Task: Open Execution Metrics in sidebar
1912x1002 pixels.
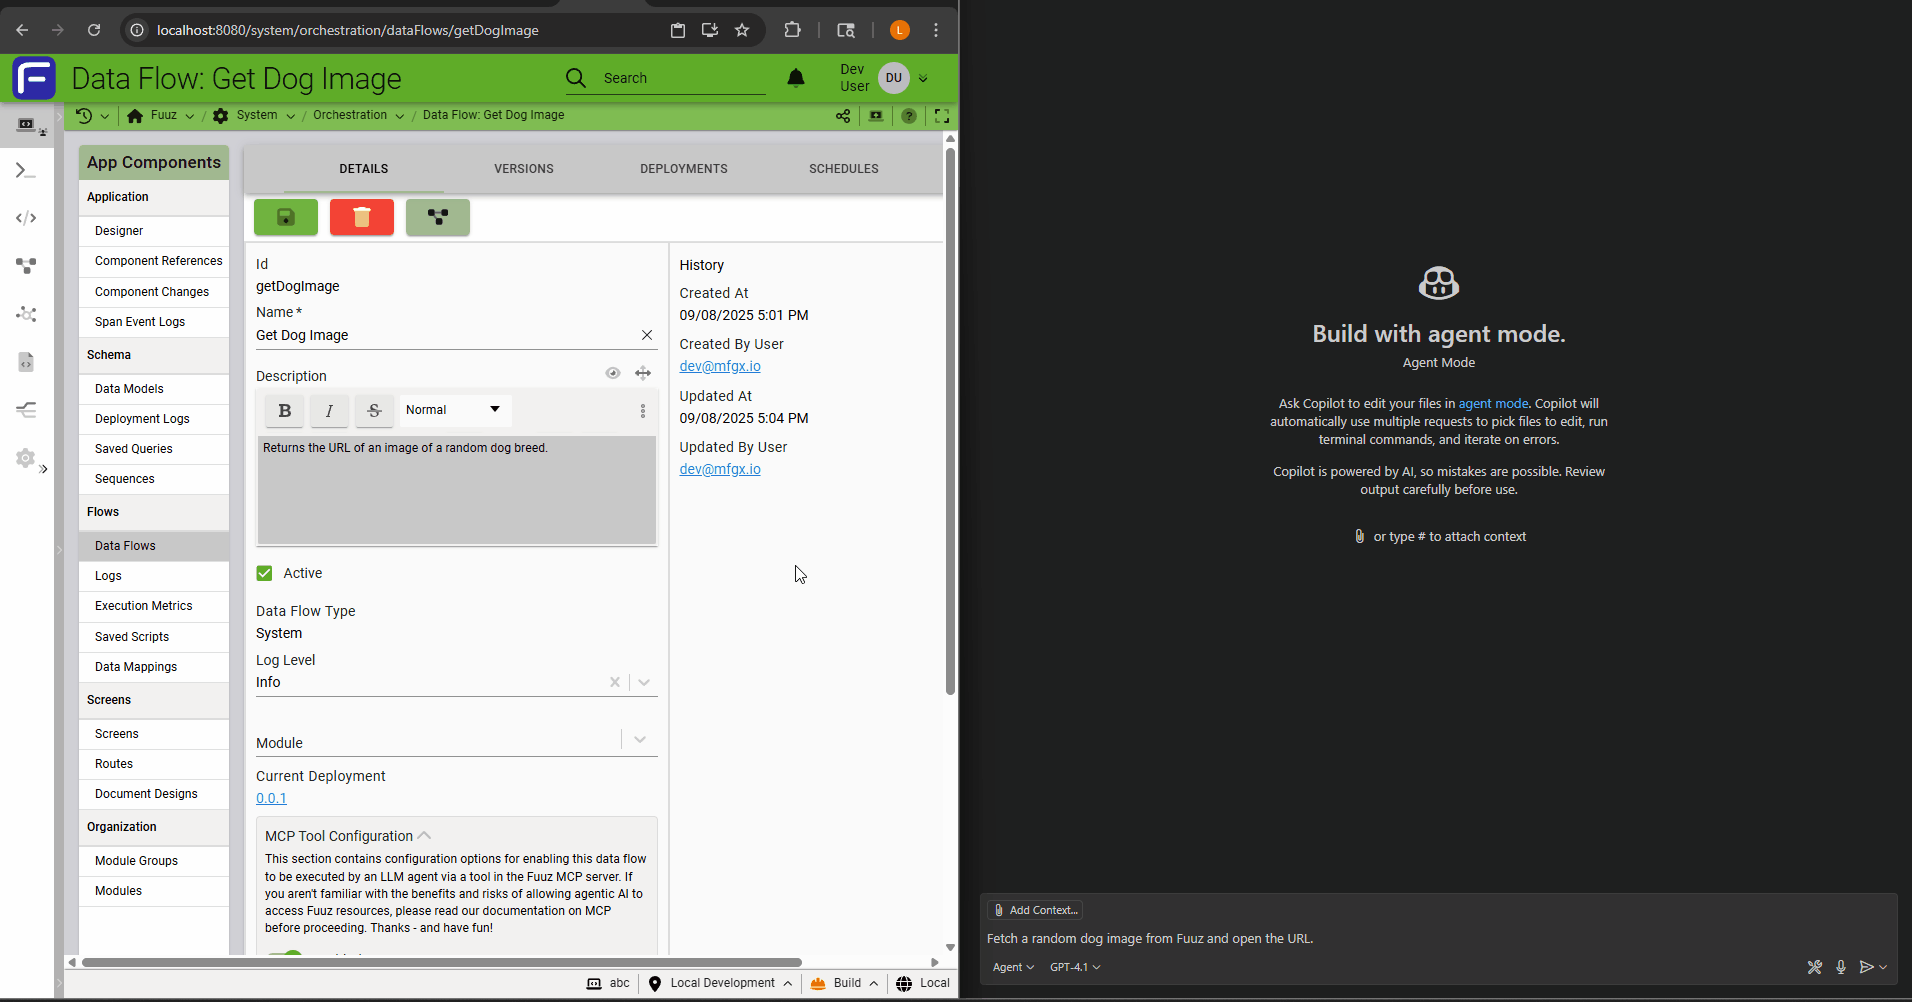Action: click(154, 606)
